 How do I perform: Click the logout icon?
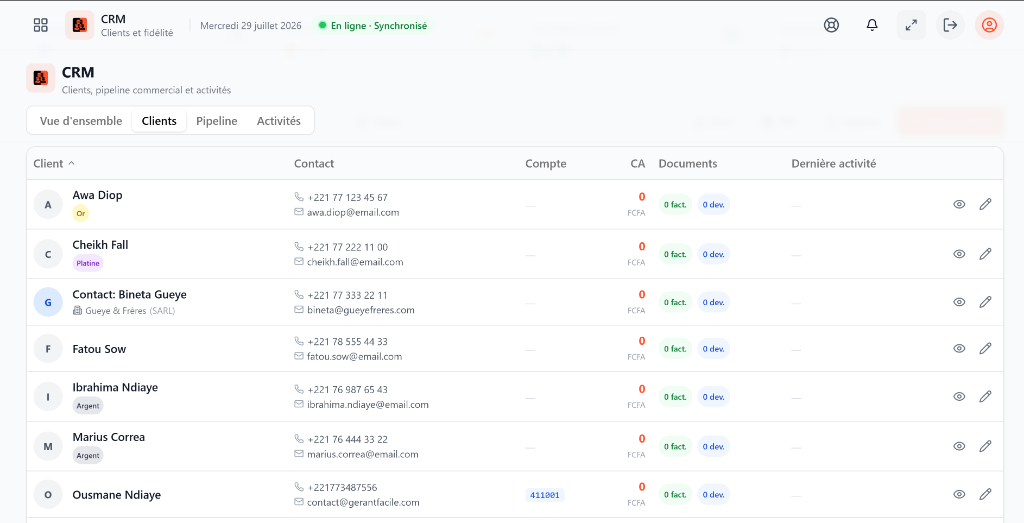[x=950, y=25]
